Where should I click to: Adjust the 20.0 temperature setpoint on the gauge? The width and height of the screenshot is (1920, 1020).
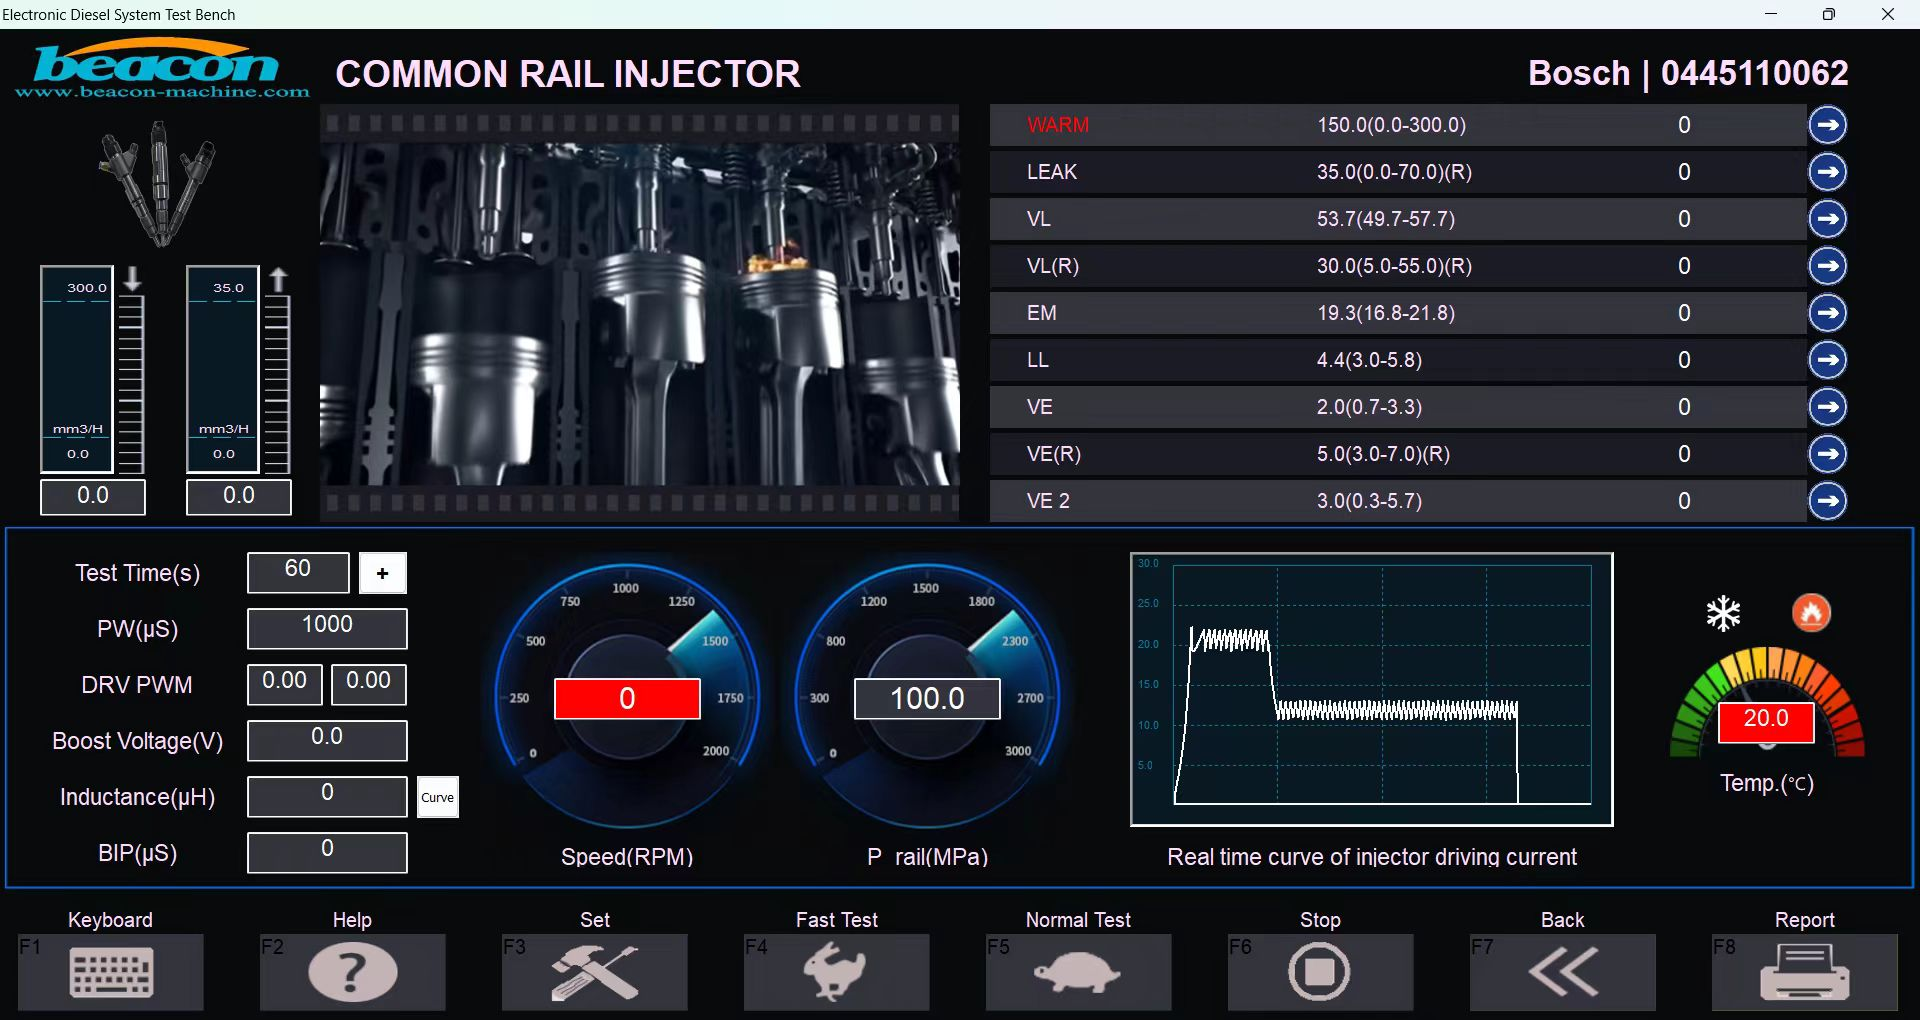pyautogui.click(x=1766, y=720)
